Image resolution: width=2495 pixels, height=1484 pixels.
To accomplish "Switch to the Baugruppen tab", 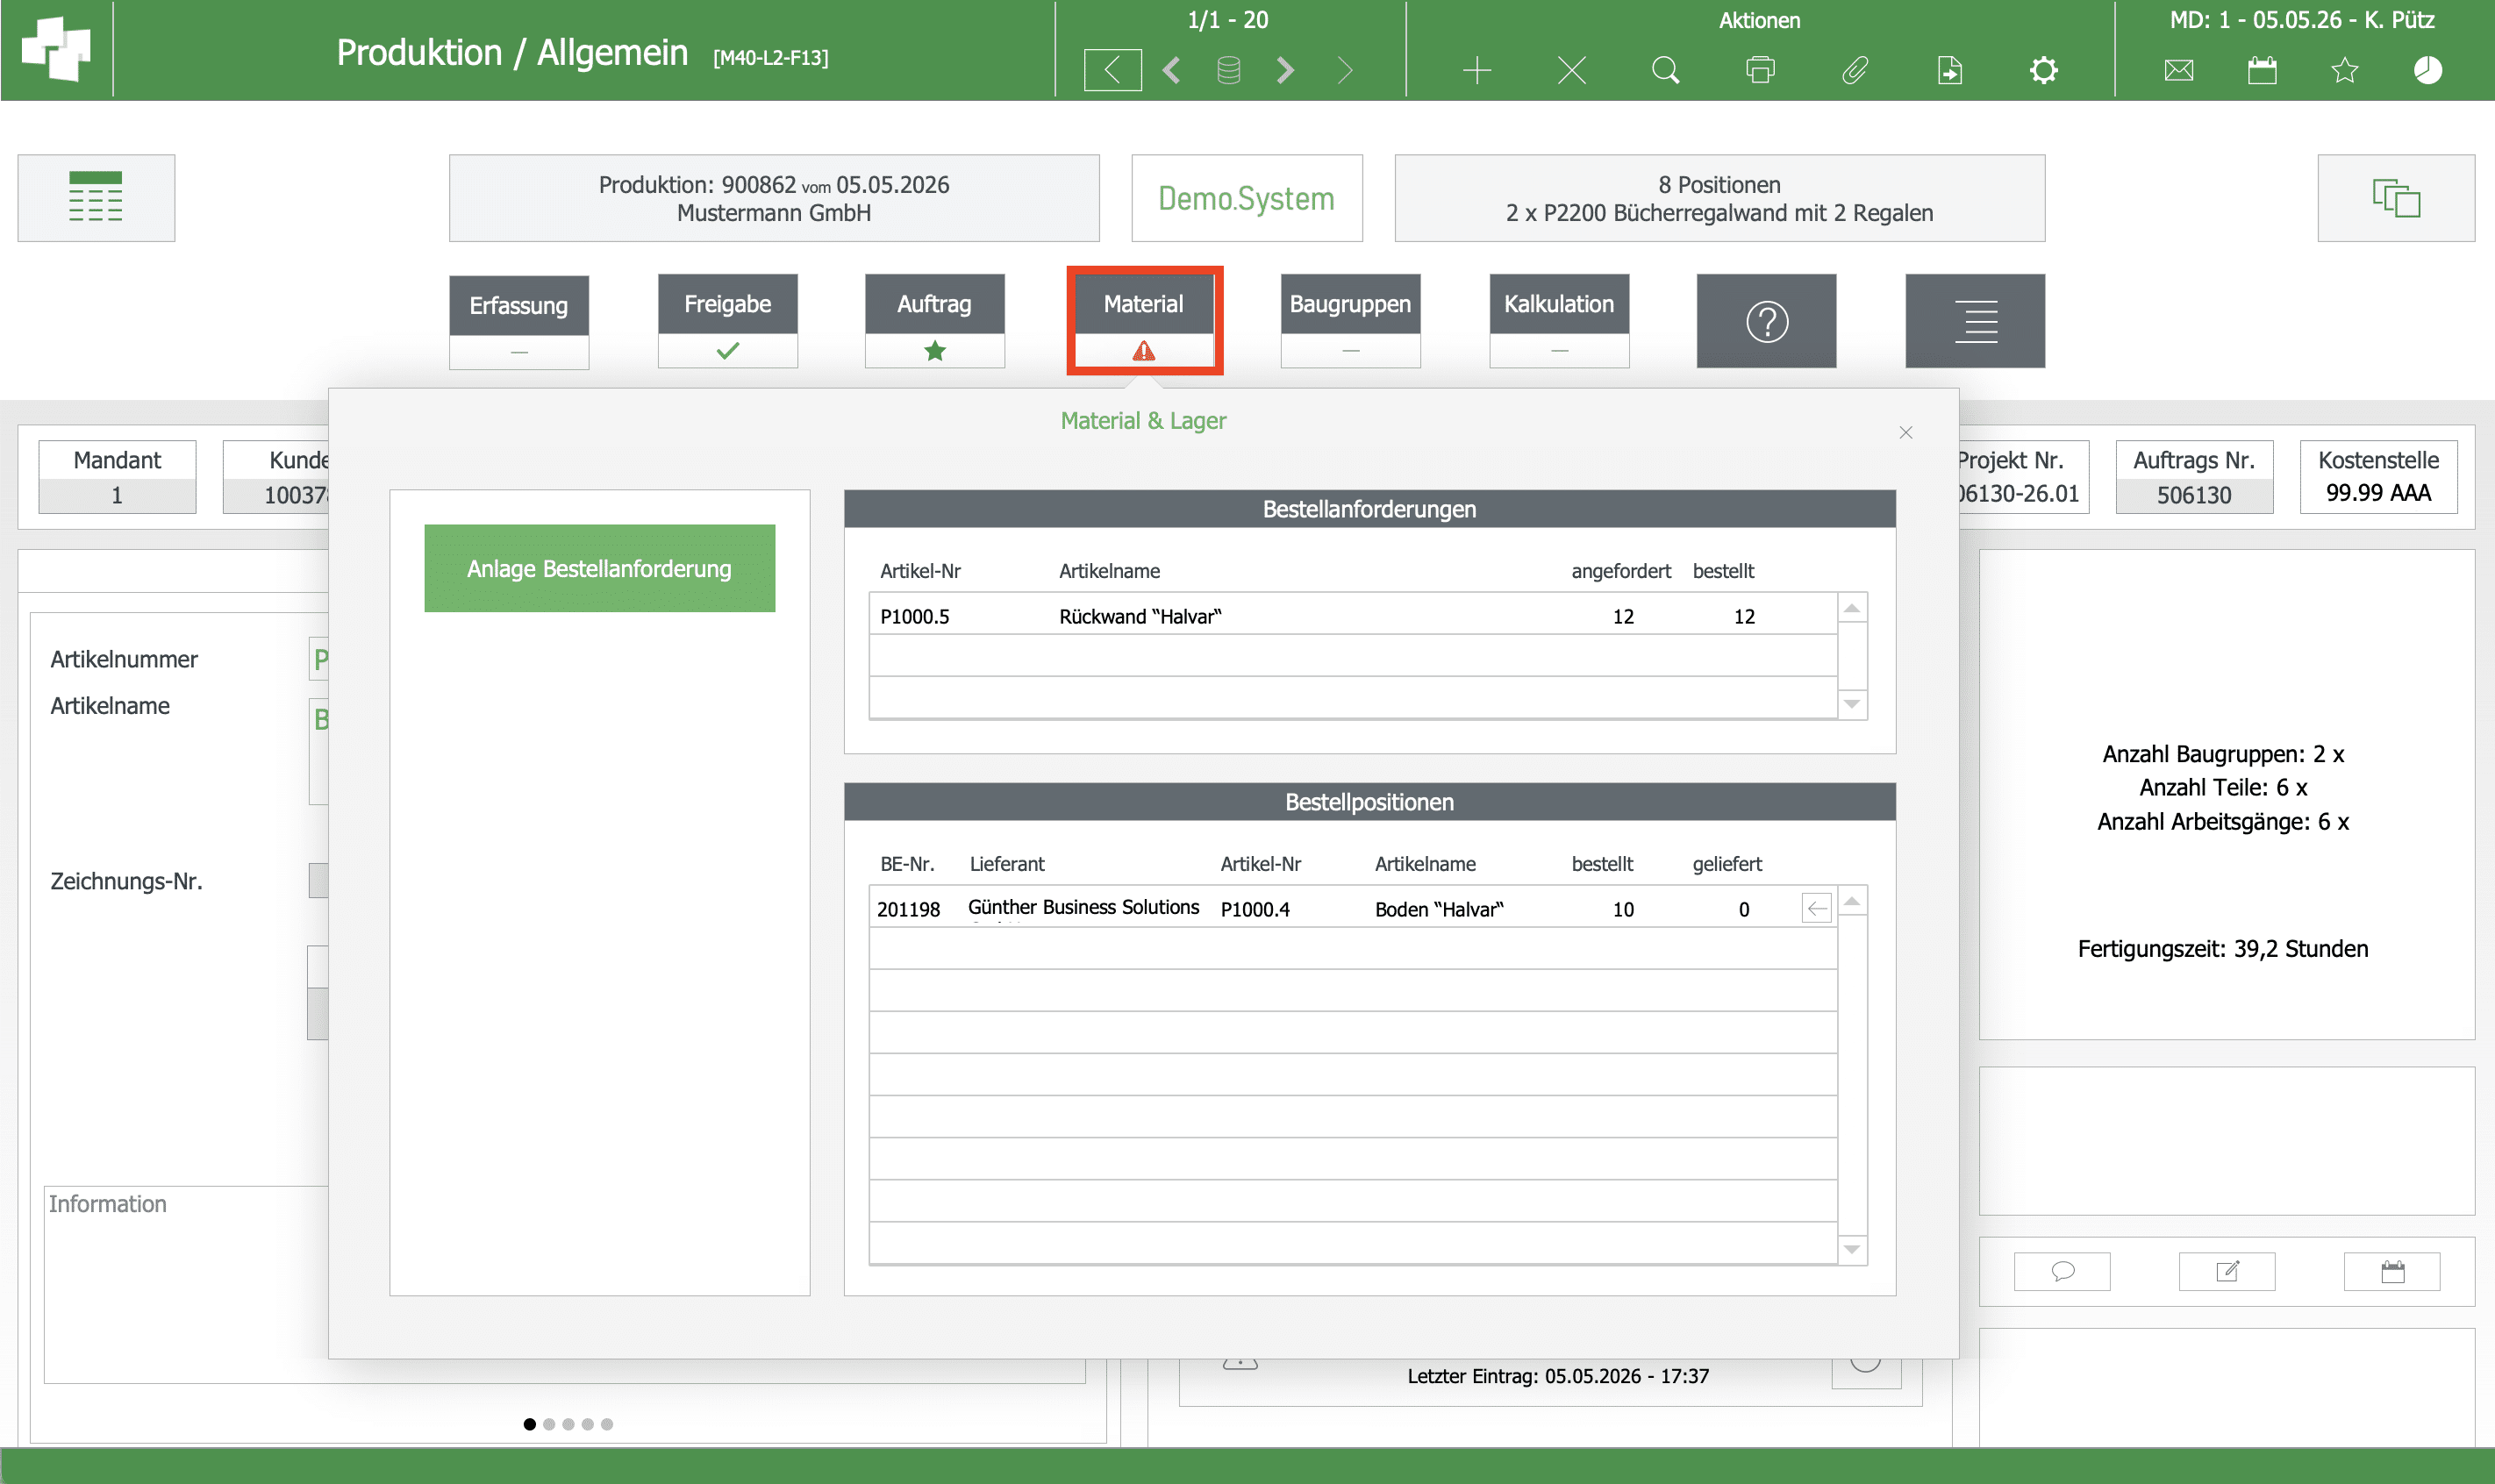I will tap(1350, 321).
